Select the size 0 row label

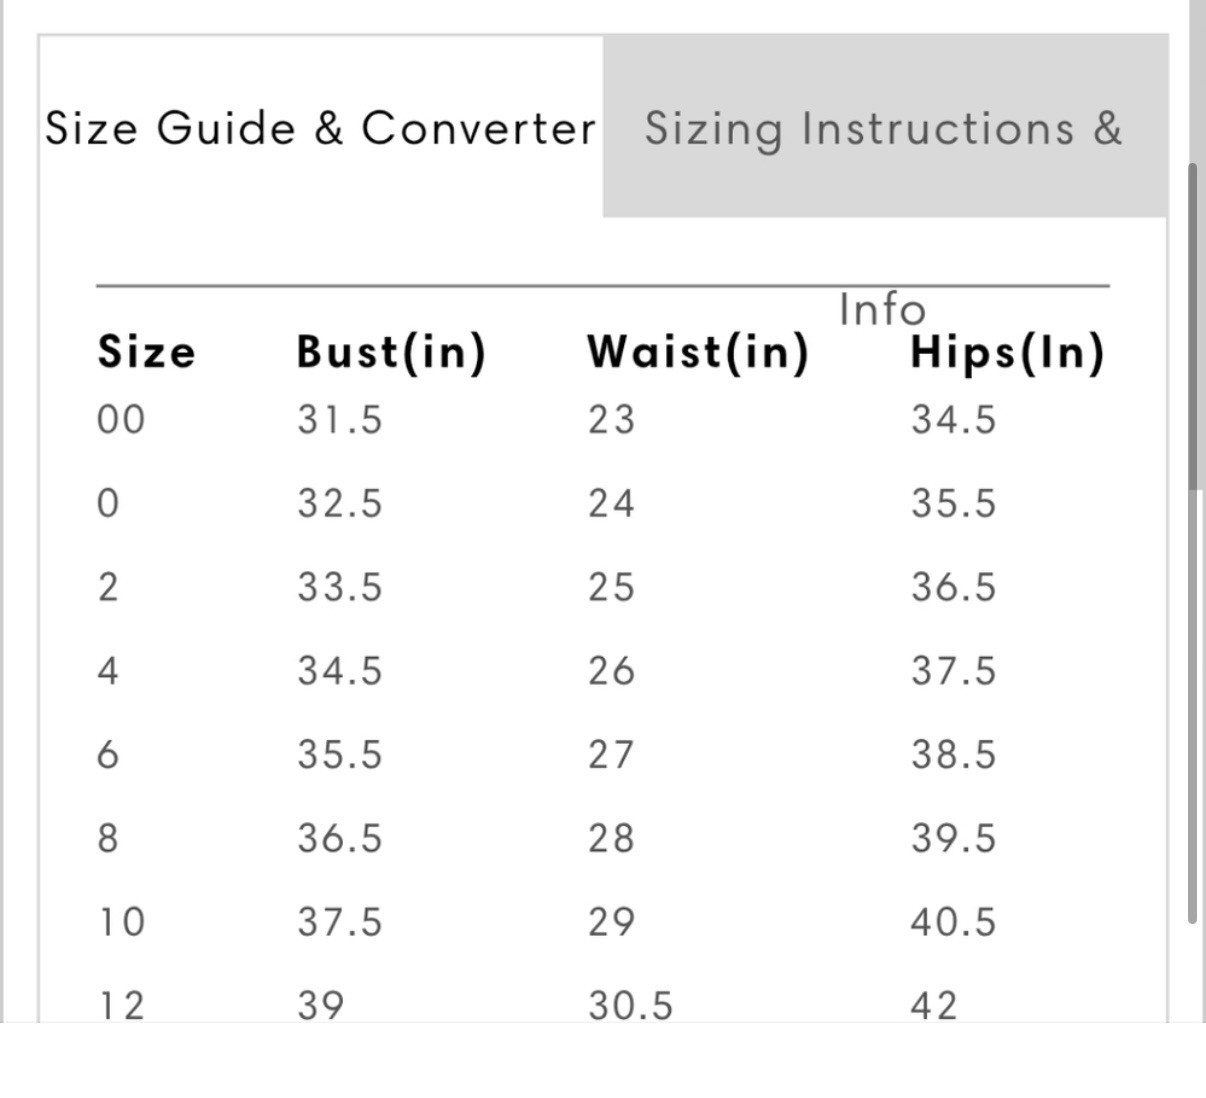click(x=108, y=503)
